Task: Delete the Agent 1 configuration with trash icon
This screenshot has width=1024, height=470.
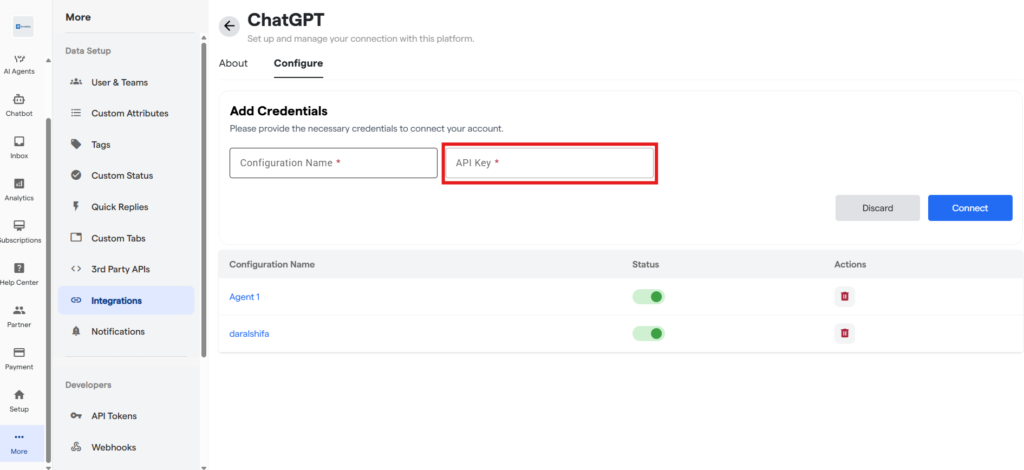Action: pyautogui.click(x=844, y=296)
